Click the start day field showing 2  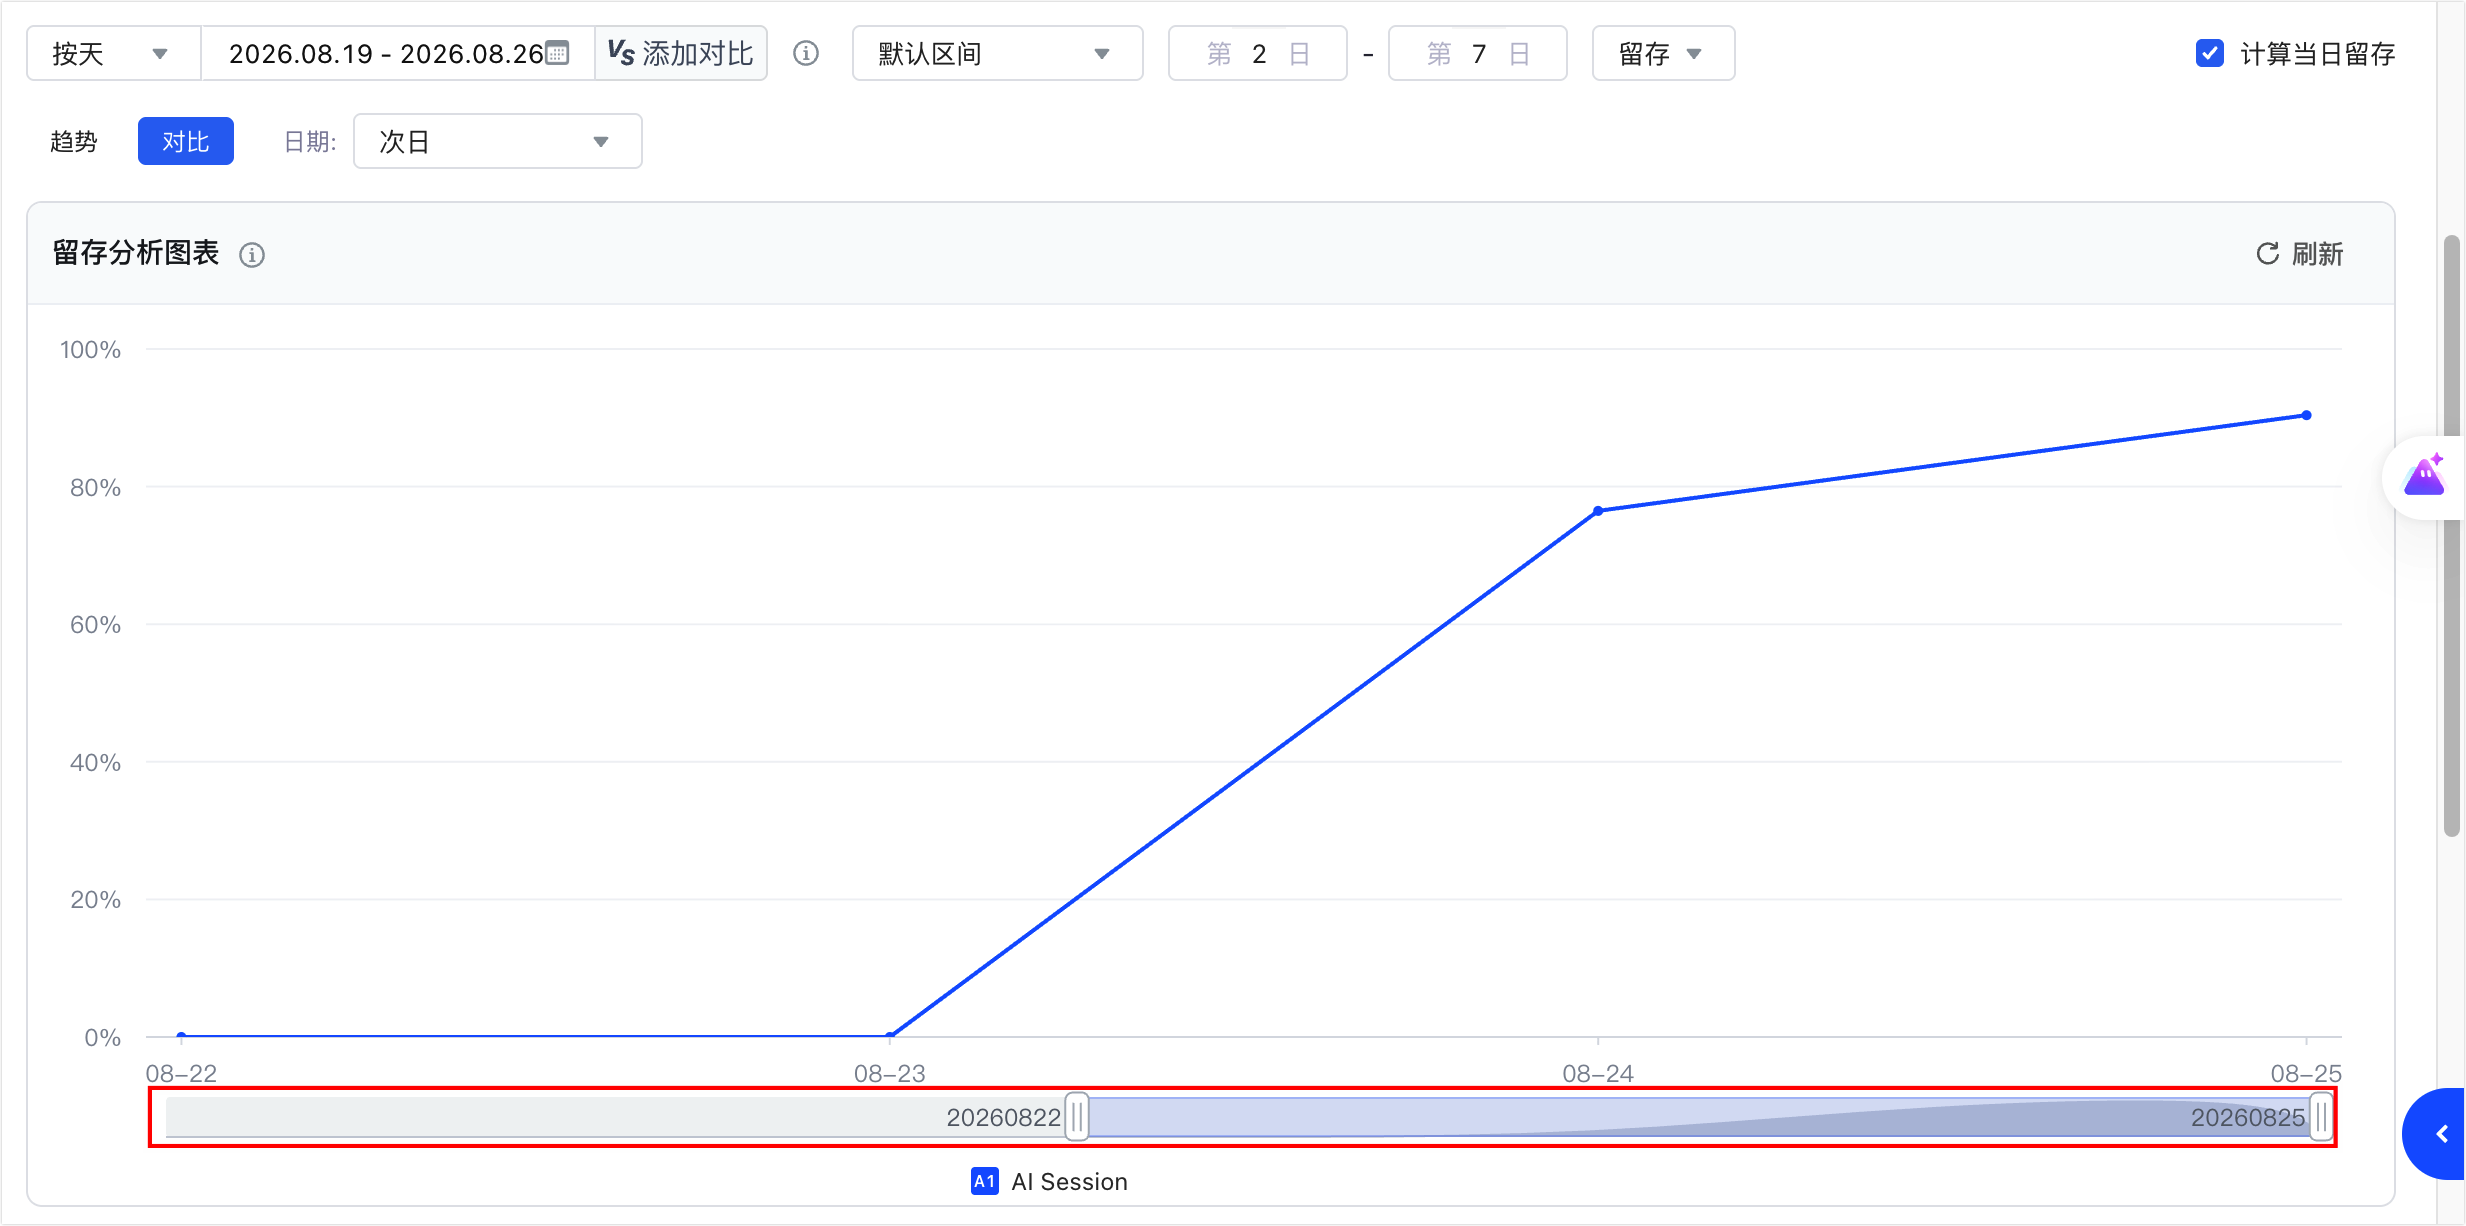pos(1258,53)
